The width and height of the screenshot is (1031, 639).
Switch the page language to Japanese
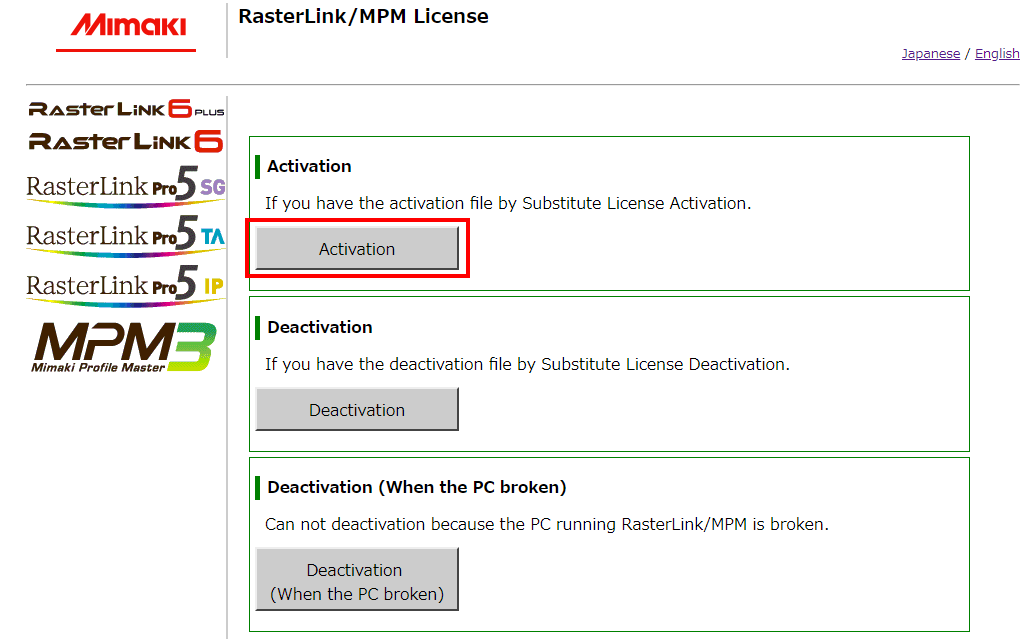pyautogui.click(x=930, y=53)
